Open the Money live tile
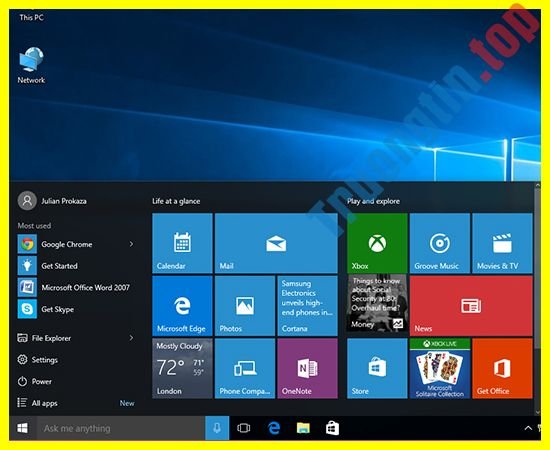The height and width of the screenshot is (450, 550). pyautogui.click(x=377, y=303)
